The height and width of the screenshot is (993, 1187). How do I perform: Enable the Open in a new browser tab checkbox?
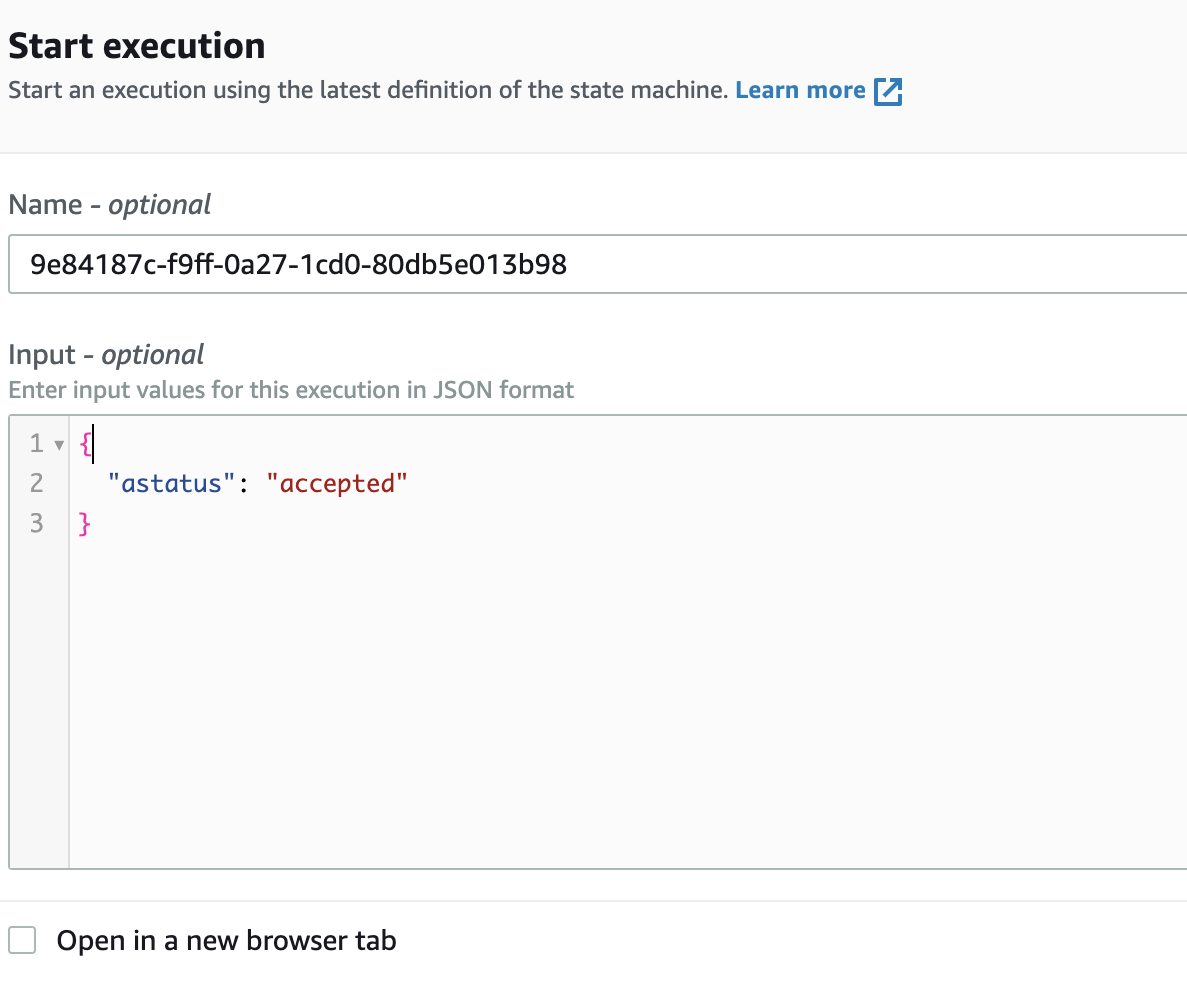point(22,941)
